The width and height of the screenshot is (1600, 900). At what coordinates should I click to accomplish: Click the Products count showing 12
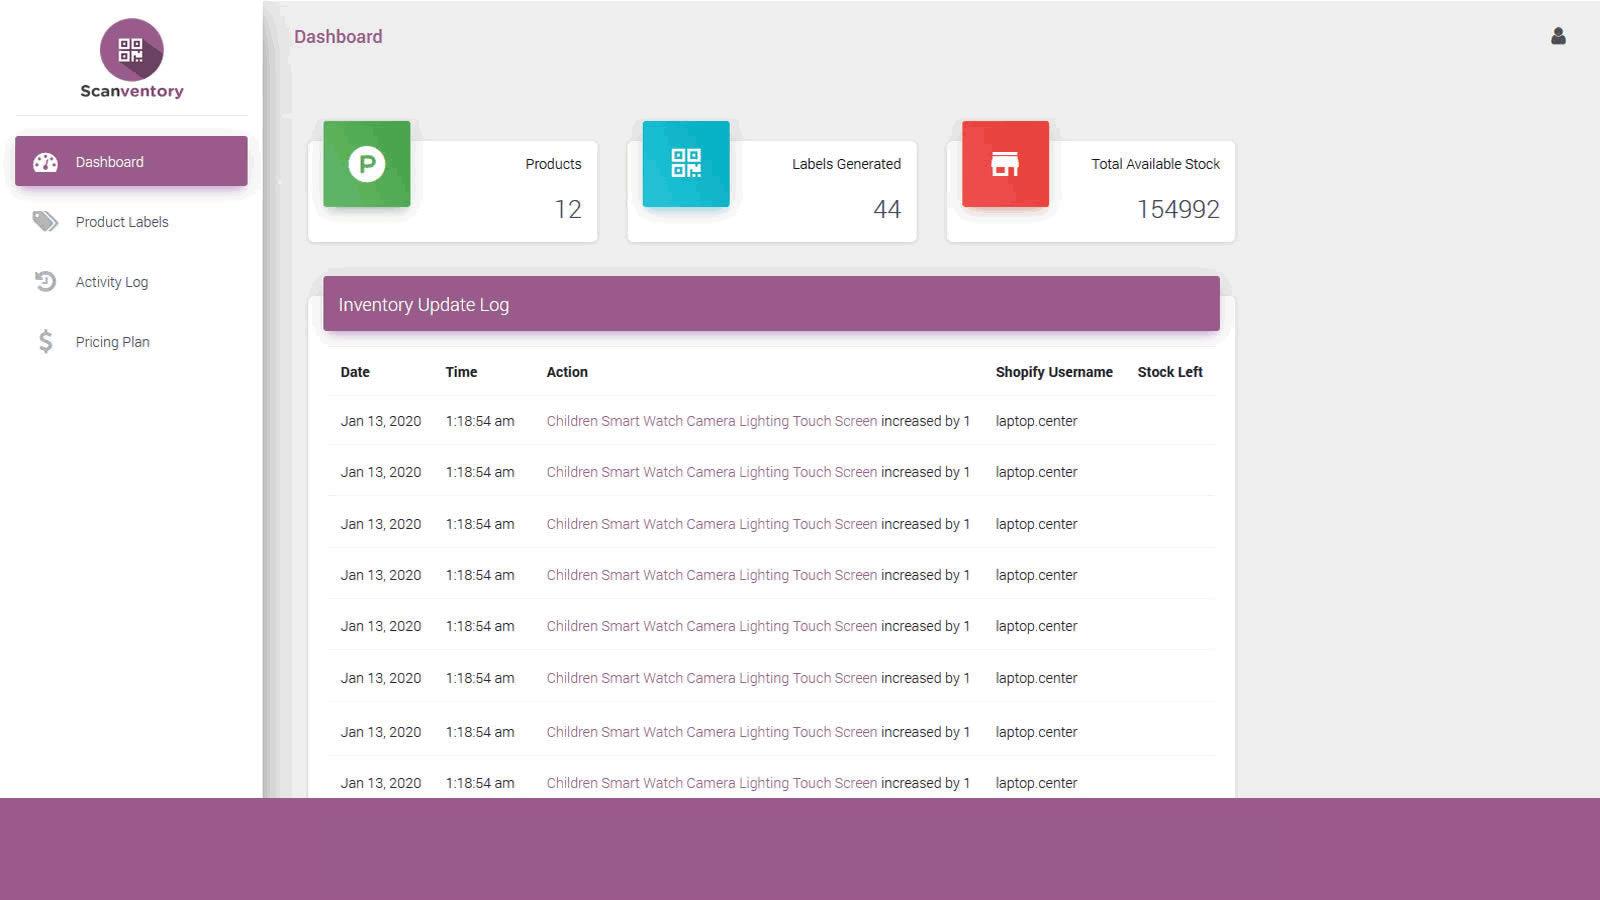pyautogui.click(x=568, y=209)
